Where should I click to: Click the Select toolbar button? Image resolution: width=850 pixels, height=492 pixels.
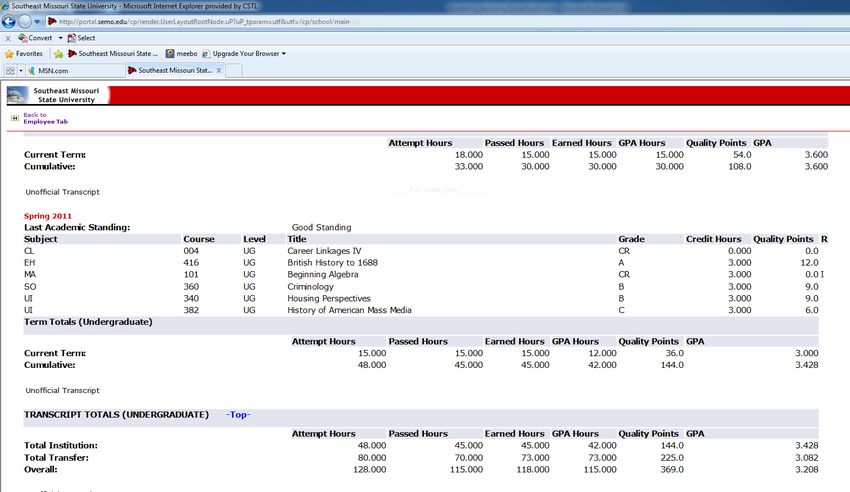click(x=81, y=38)
